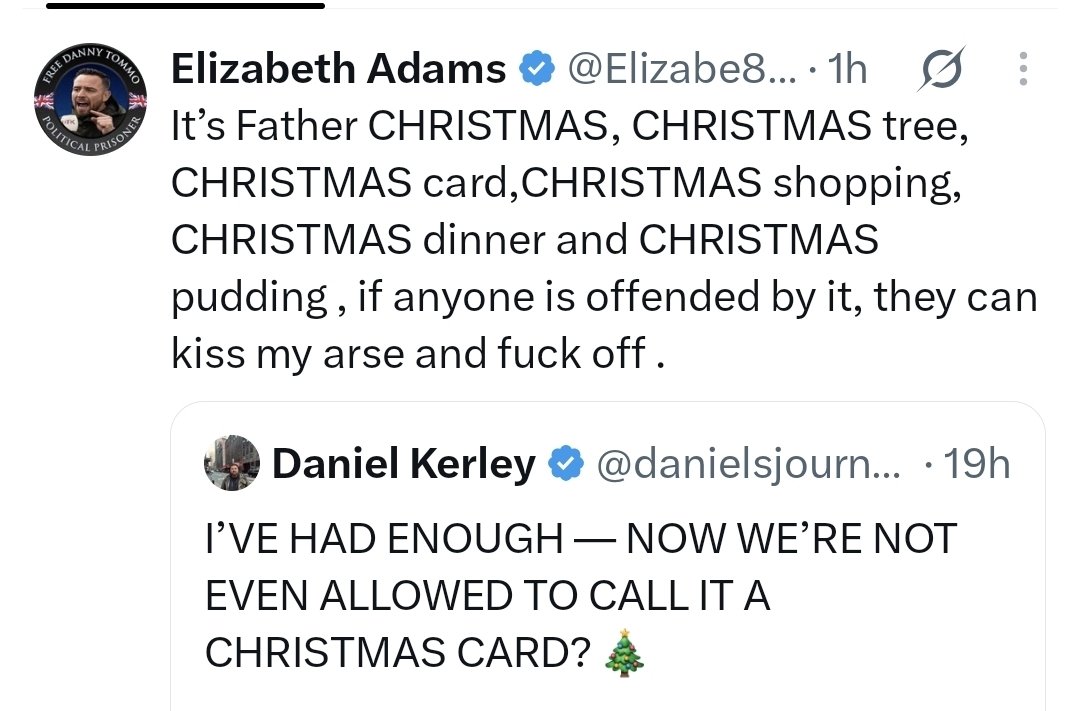Open Daniel Kerley's small avatar

(232, 463)
